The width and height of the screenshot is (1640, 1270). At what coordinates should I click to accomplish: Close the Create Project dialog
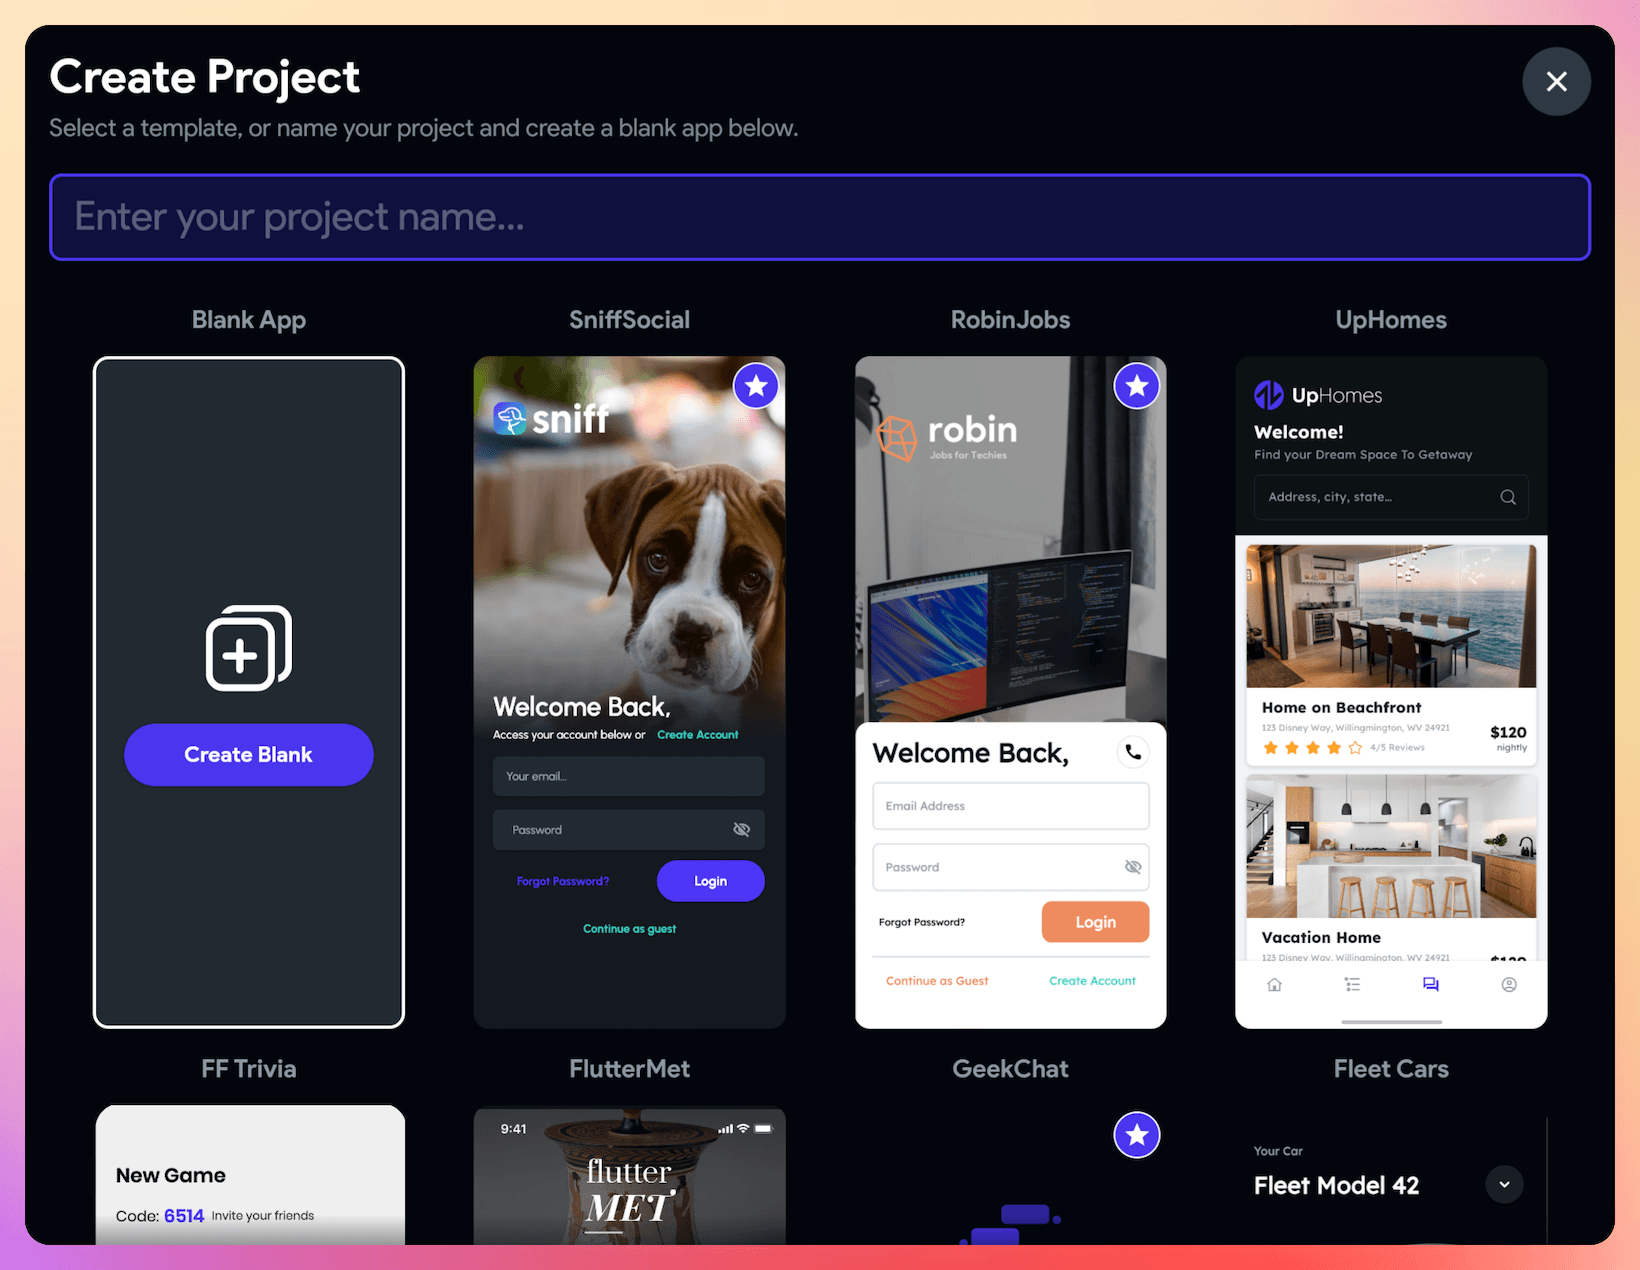[x=1556, y=82]
